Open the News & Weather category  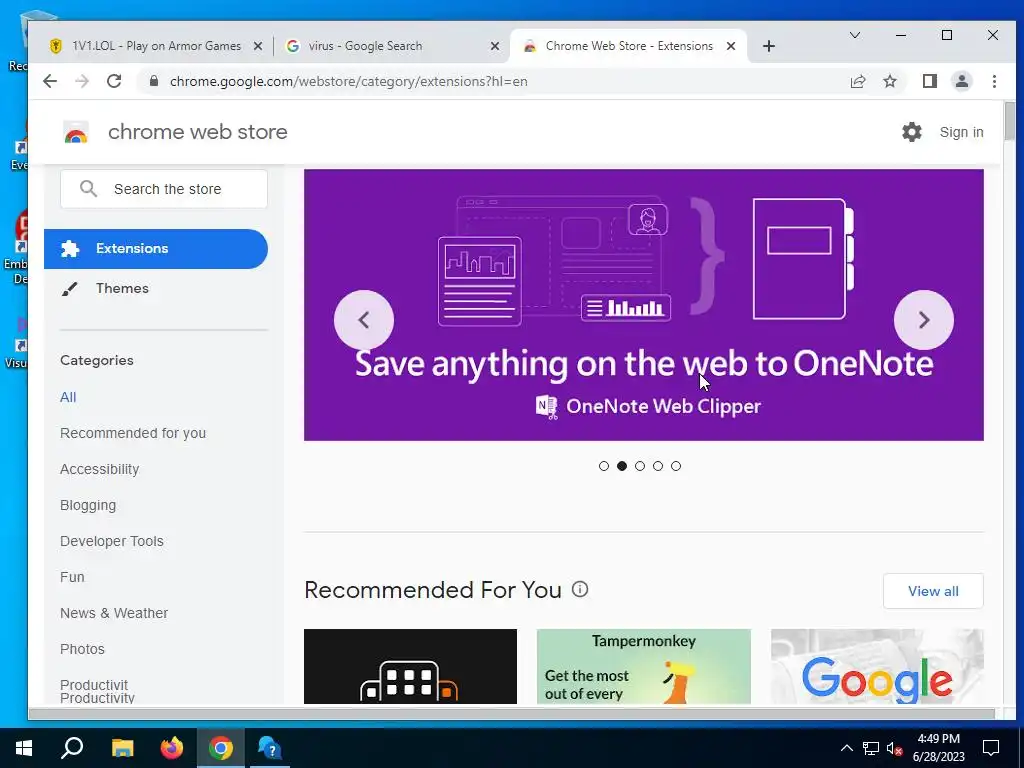point(114,613)
